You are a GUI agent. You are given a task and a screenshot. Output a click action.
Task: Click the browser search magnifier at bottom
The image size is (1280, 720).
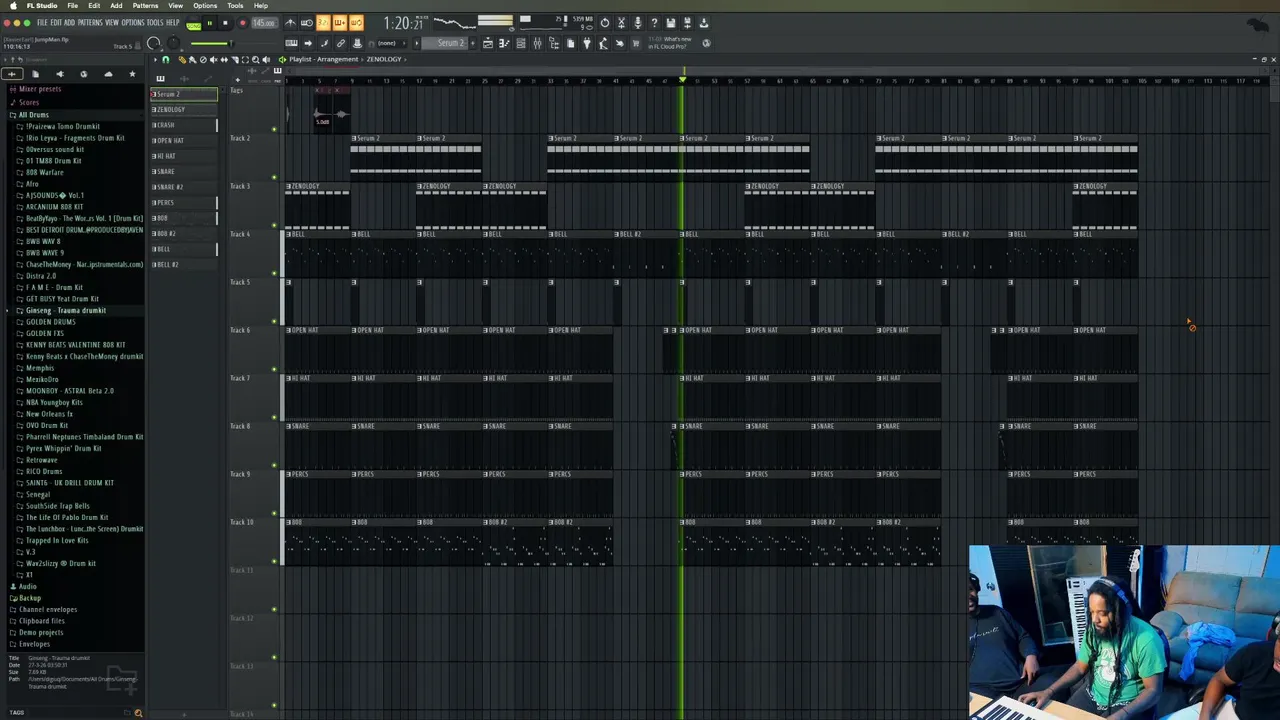pos(138,713)
